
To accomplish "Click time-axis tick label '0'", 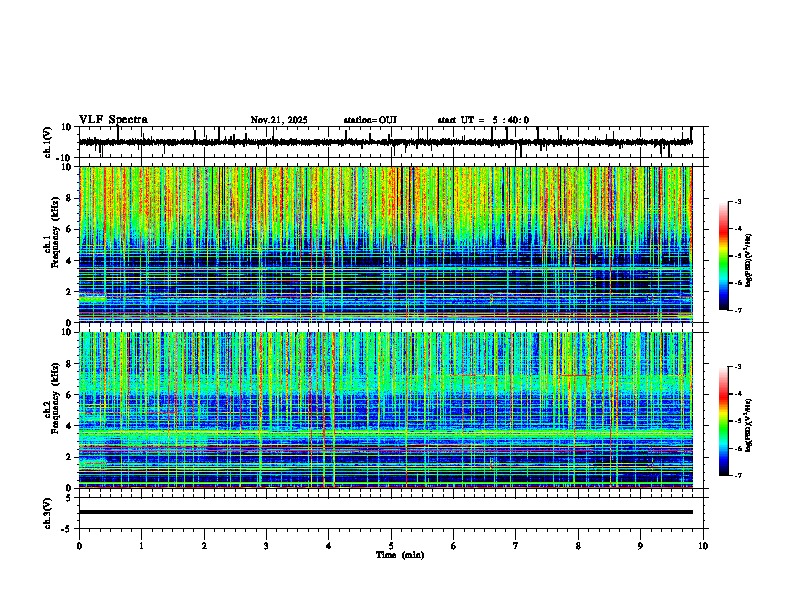I will coord(79,546).
